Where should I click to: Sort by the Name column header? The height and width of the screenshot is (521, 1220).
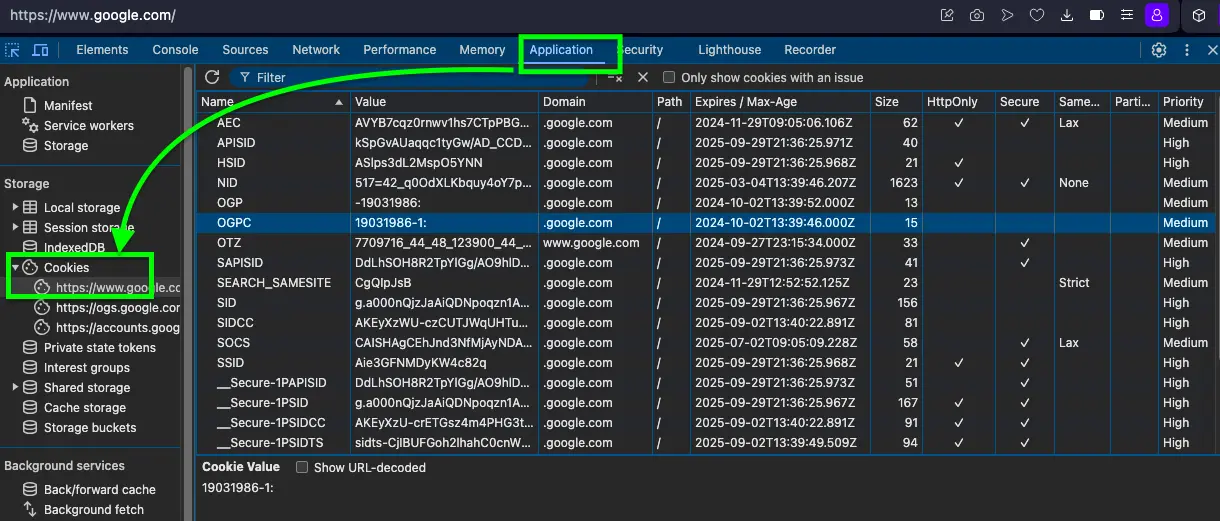273,101
